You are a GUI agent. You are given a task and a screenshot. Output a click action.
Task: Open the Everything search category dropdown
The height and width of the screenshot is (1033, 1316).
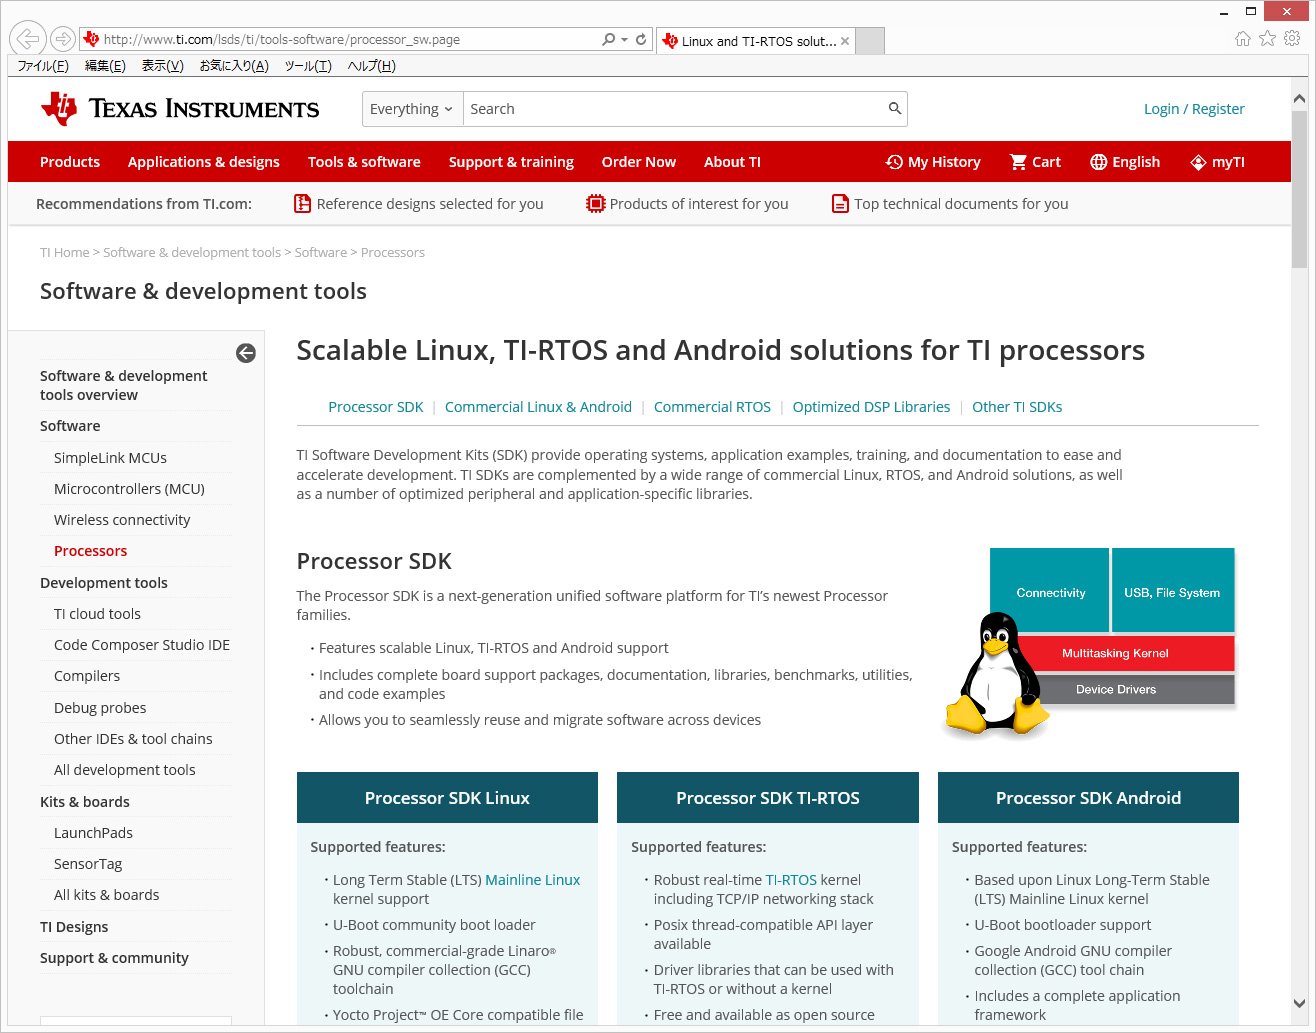[411, 109]
